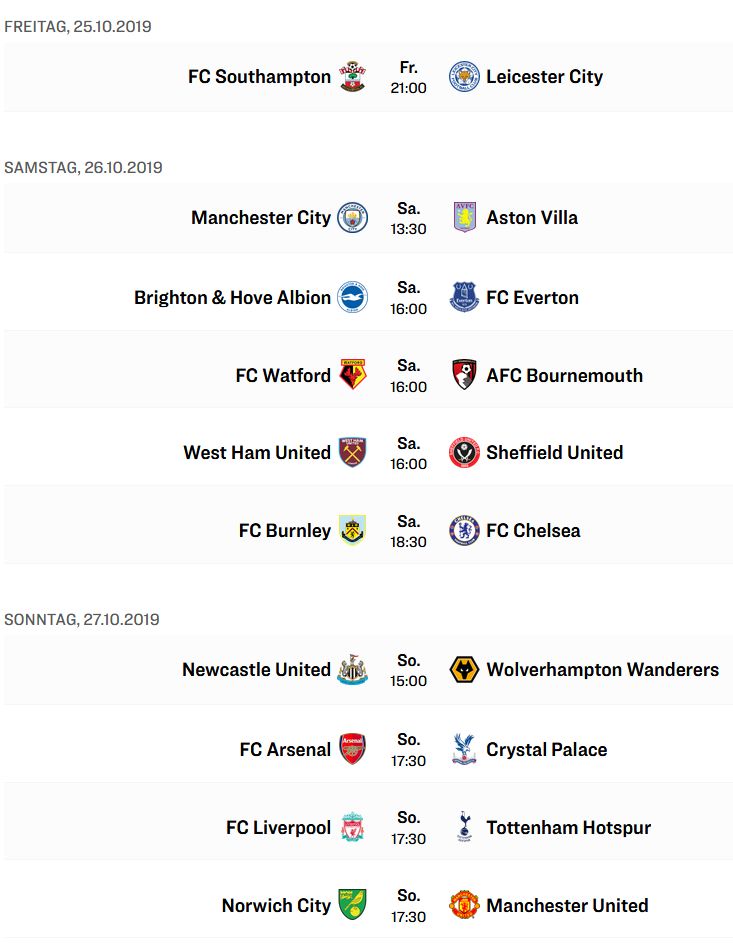Select the Crystal Palace eagle crest
The image size is (733, 943).
tap(464, 749)
